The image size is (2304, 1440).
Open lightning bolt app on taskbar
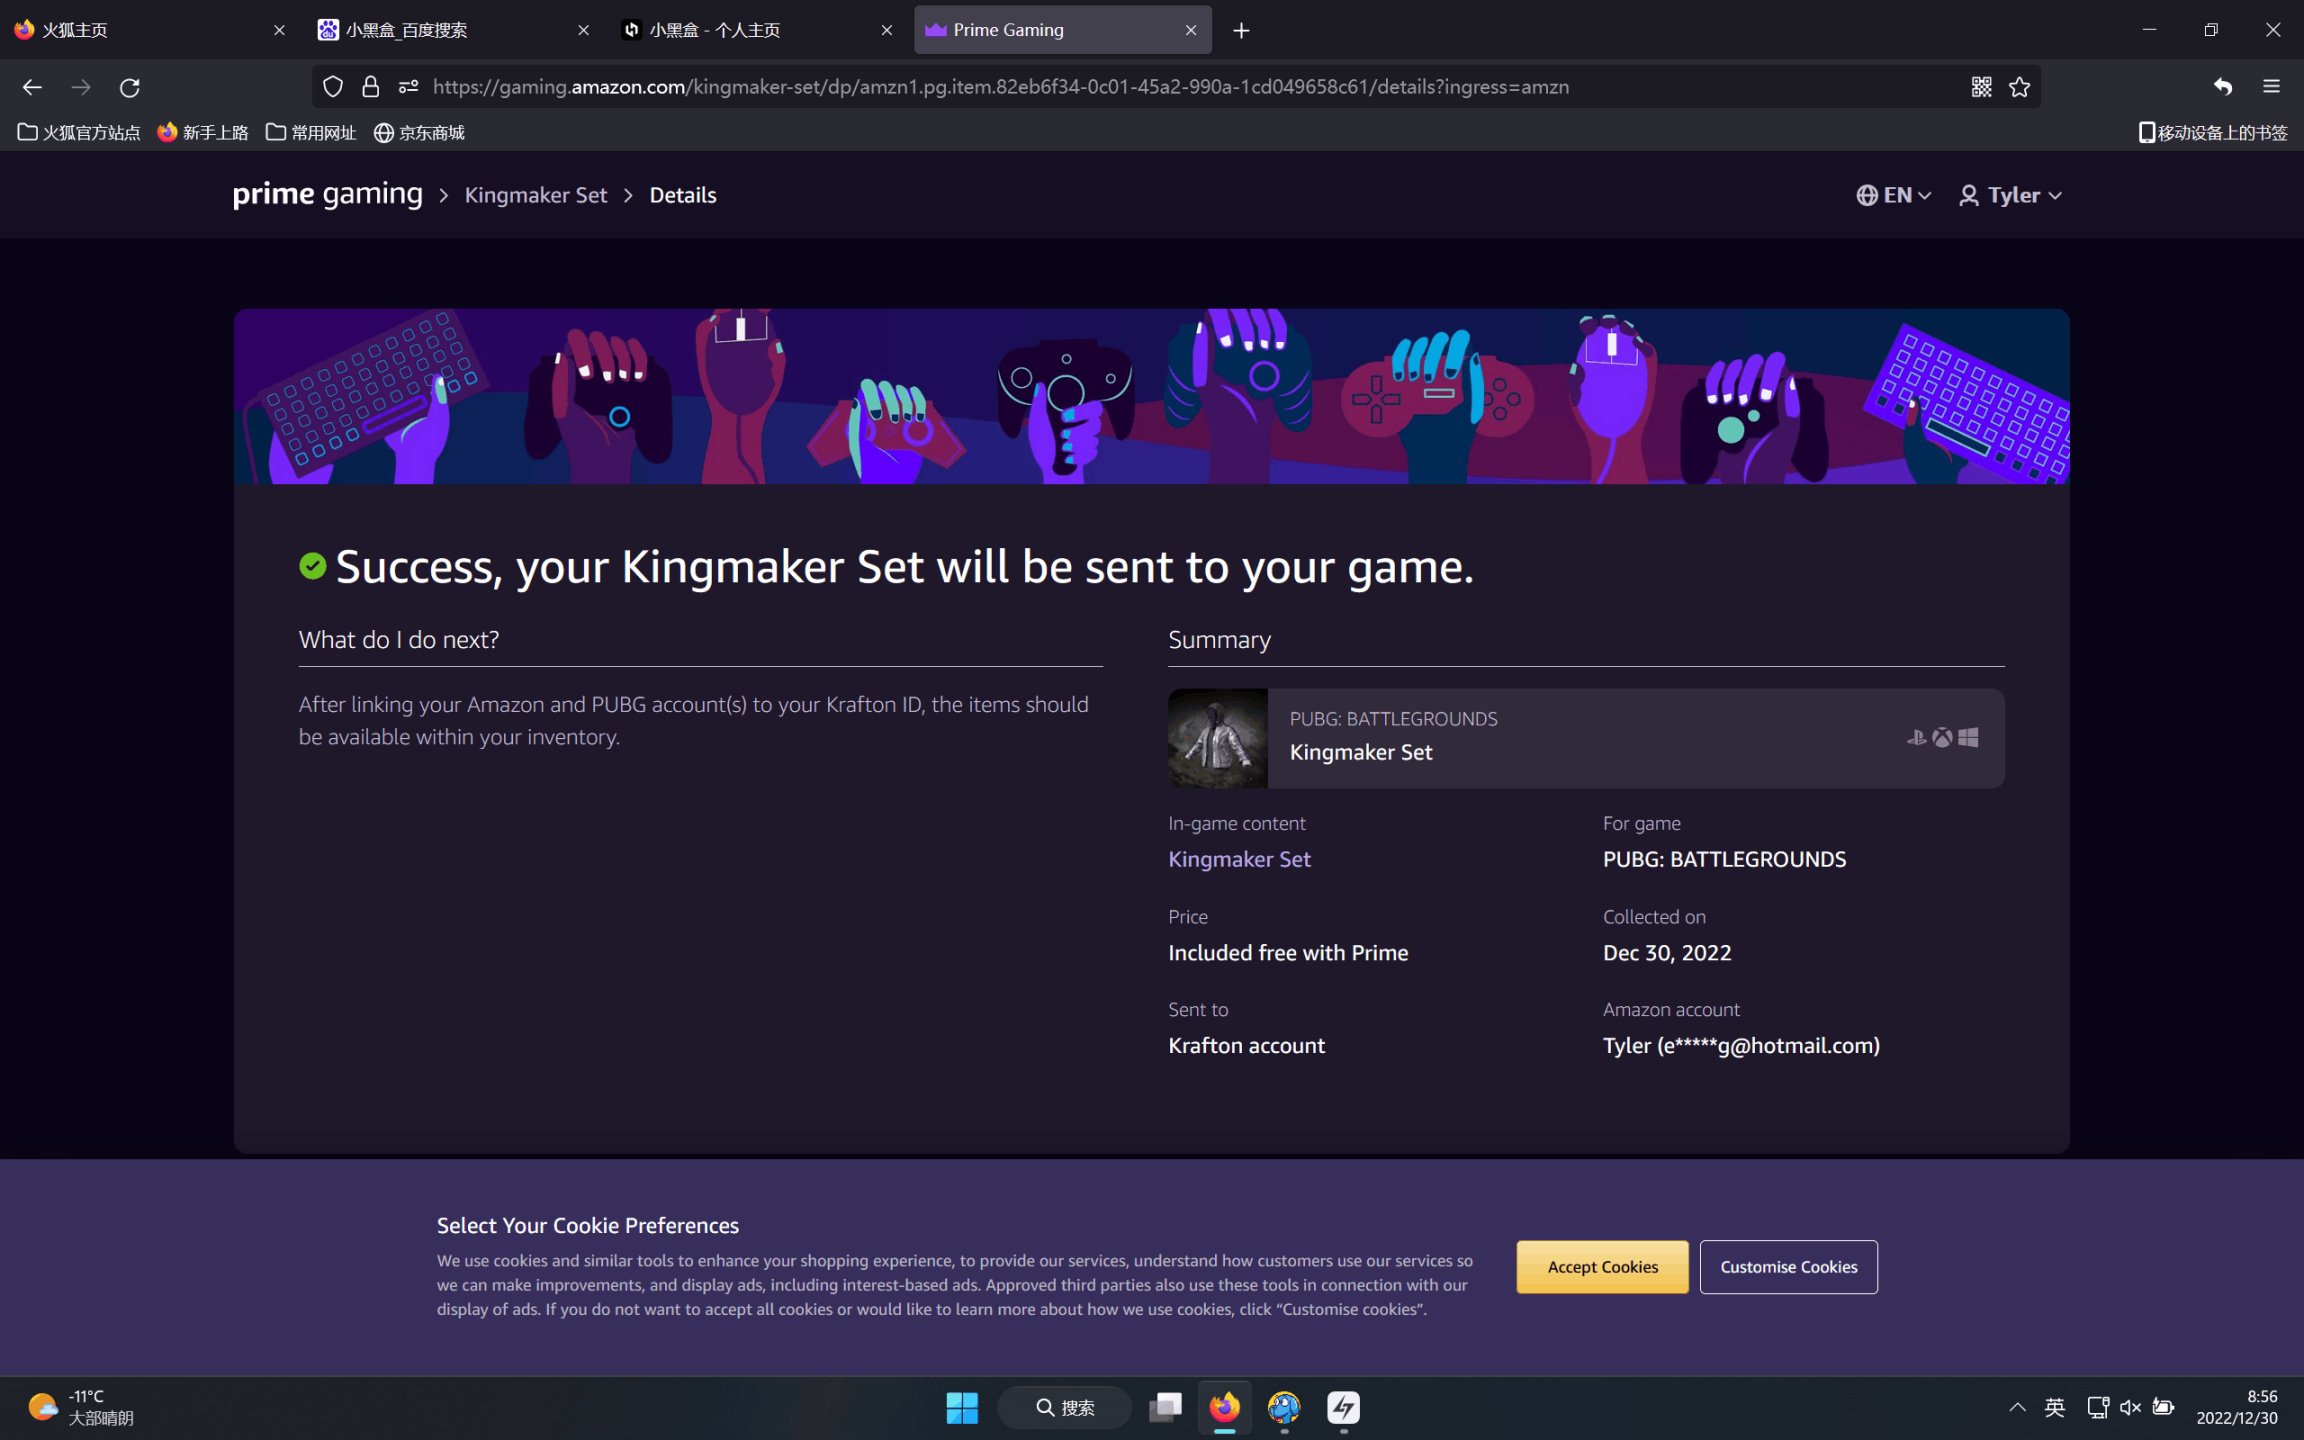pyautogui.click(x=1343, y=1408)
